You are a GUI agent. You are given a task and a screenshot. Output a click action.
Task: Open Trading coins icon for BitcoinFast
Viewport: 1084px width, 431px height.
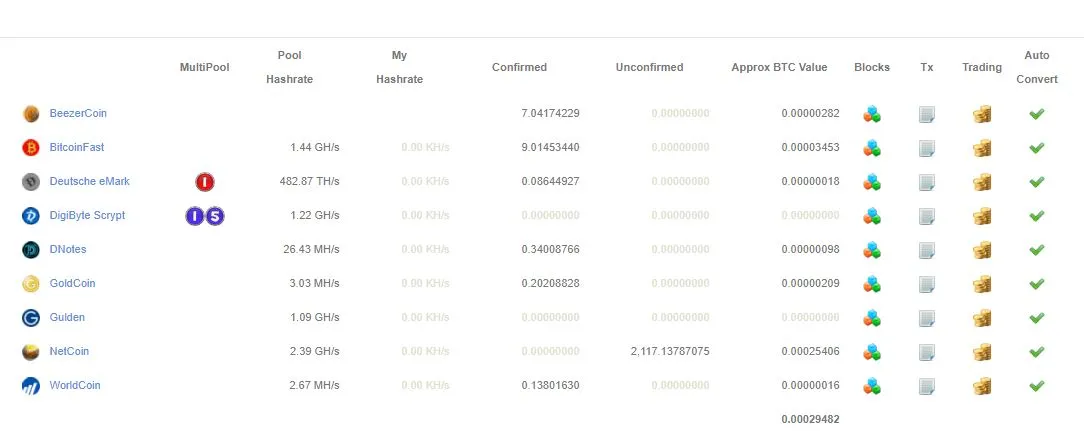(982, 147)
